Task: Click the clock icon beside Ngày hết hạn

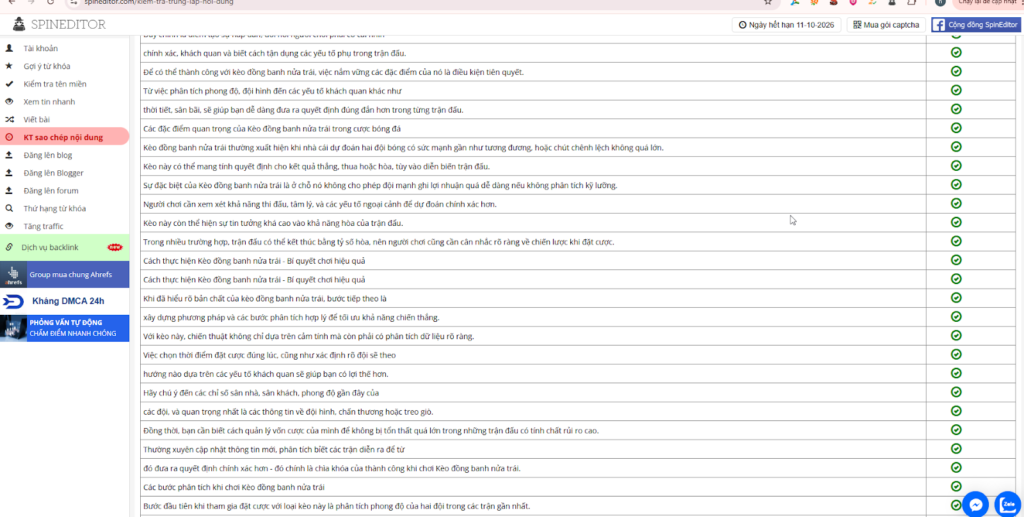Action: [x=742, y=25]
